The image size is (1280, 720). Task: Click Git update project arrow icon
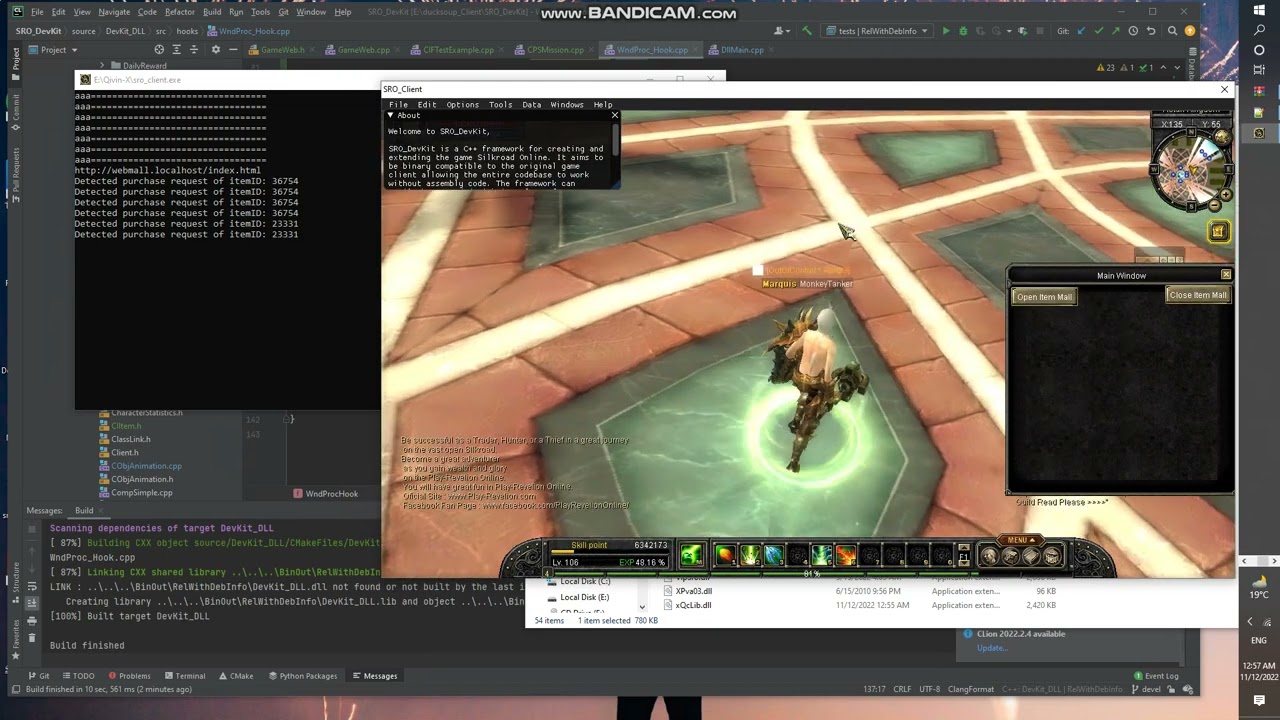click(1081, 31)
